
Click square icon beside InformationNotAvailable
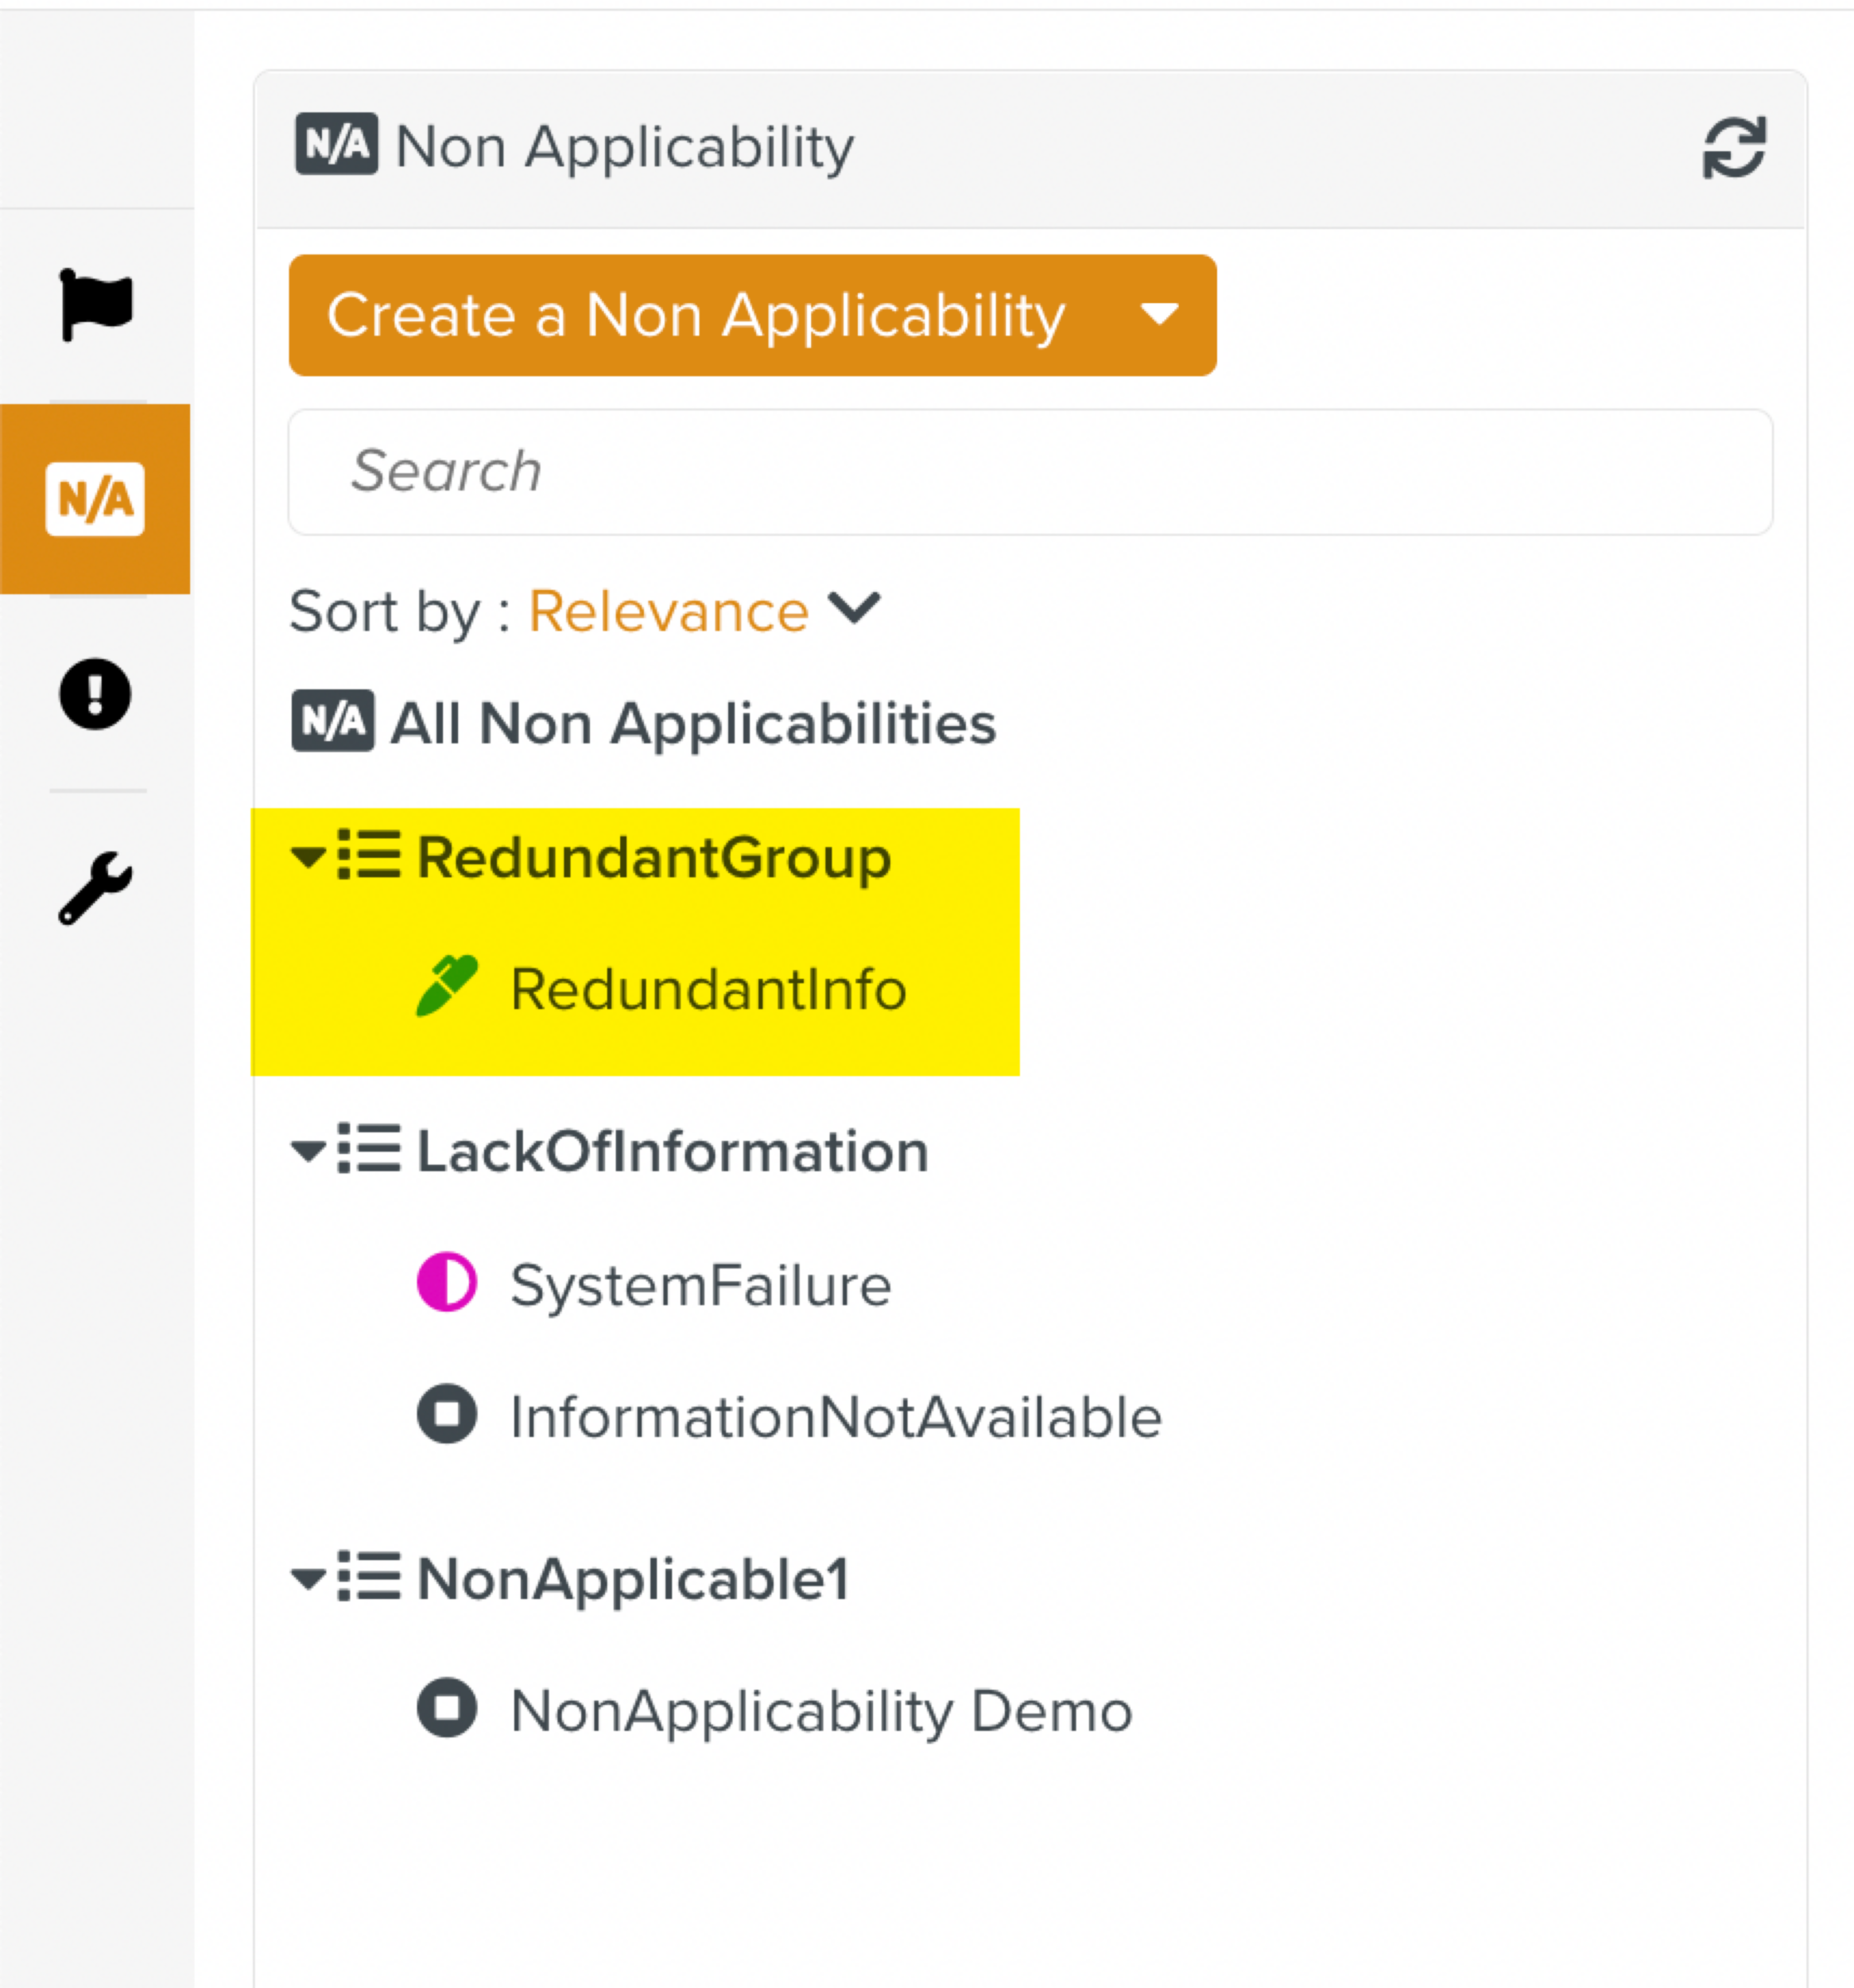point(446,1413)
